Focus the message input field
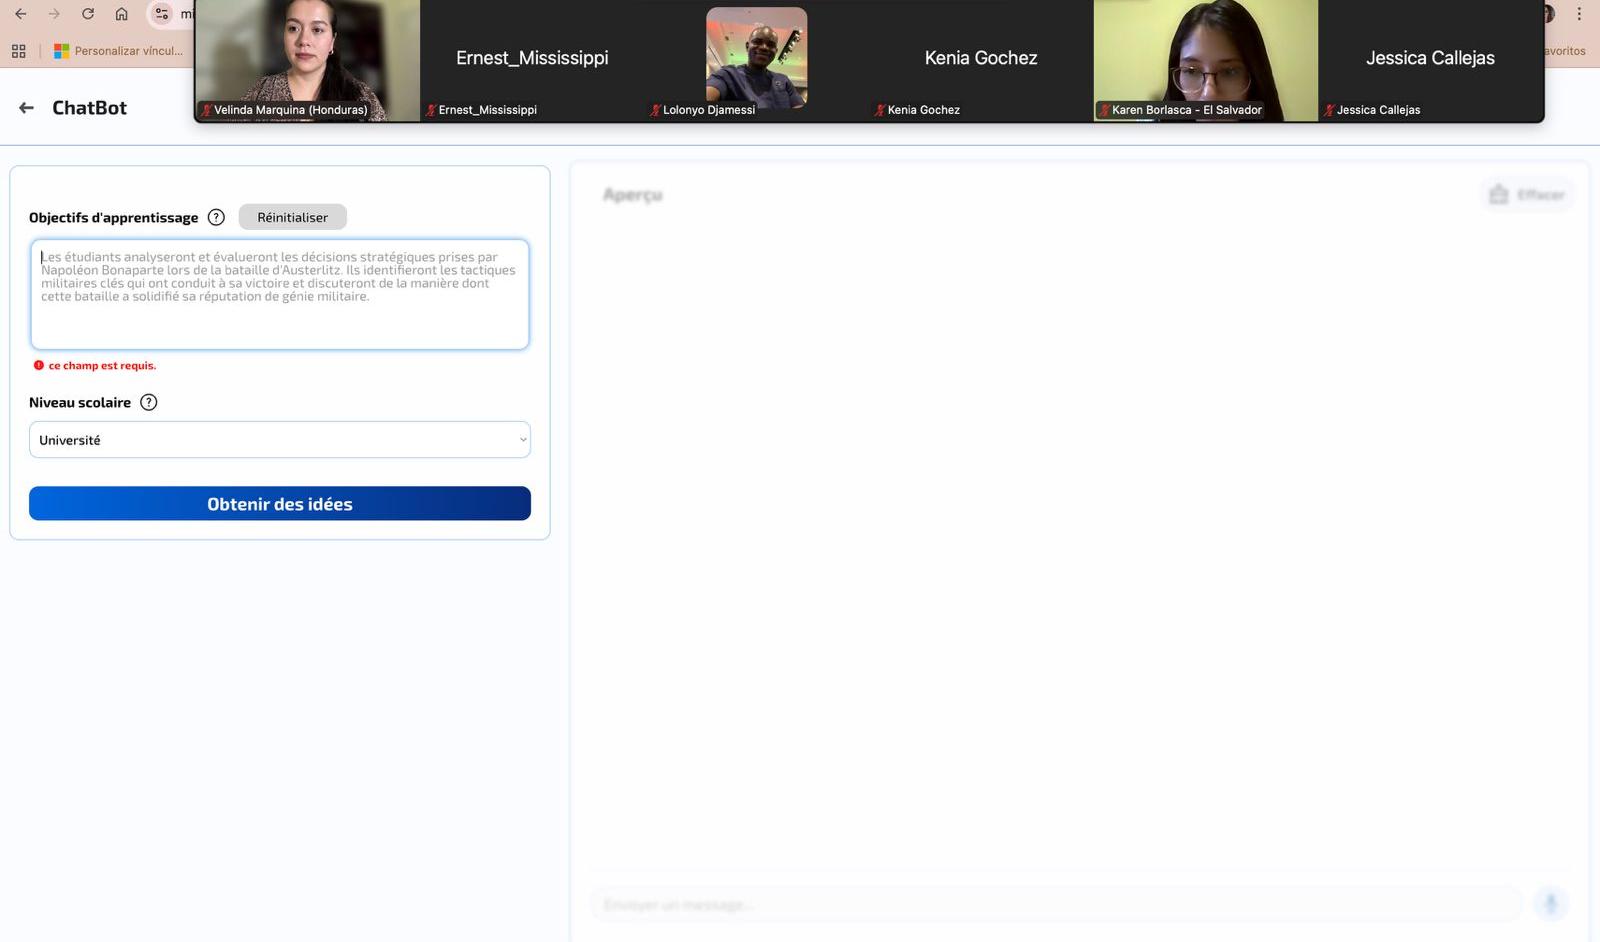 tap(1057, 905)
